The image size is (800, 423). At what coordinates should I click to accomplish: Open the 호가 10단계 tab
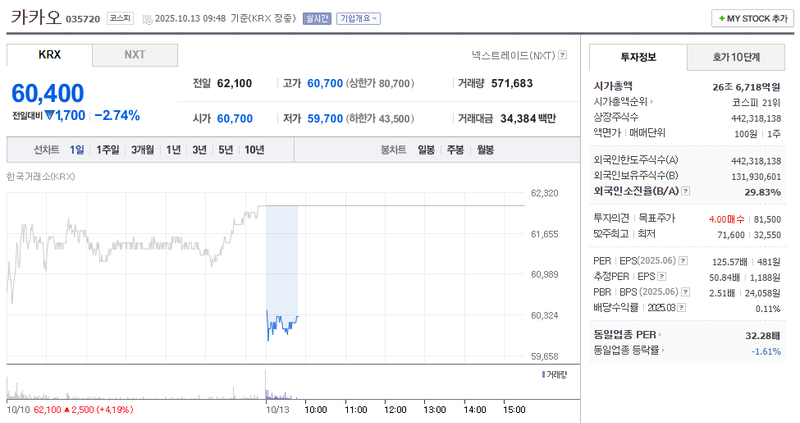[x=735, y=57]
